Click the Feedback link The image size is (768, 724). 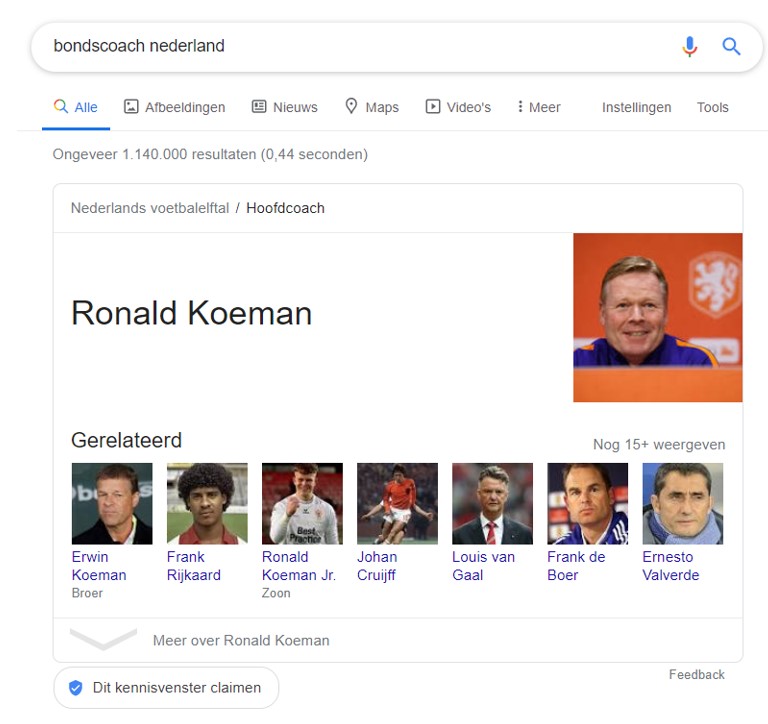click(x=696, y=675)
